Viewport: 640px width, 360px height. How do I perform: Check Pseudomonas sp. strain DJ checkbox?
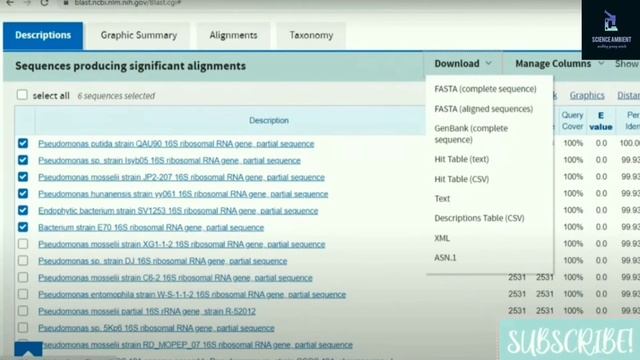23,260
